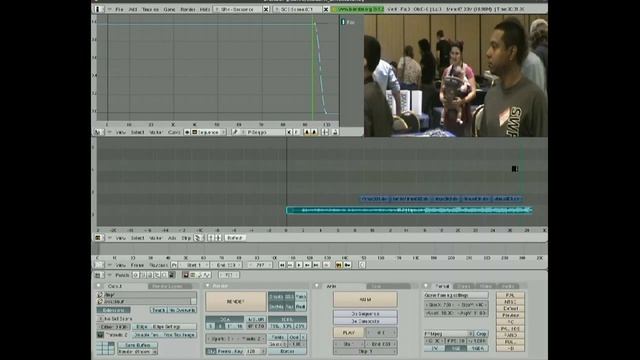Delete the current screen with the X button
The width and height of the screenshot is (640, 360).
266,9
